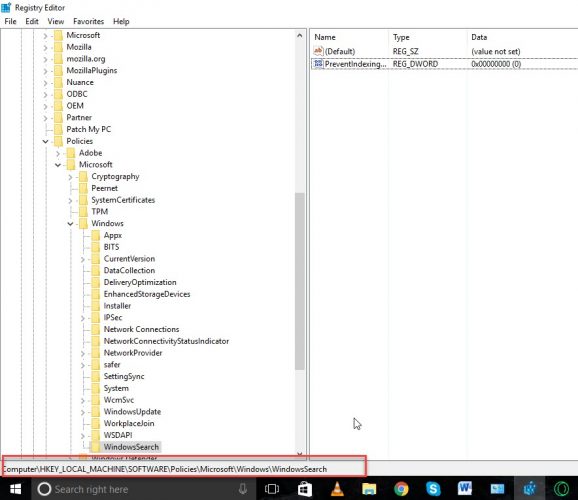The image size is (578, 500).
Task: Select the NetworkConnectivityStatusIndicator key
Action: [166, 341]
